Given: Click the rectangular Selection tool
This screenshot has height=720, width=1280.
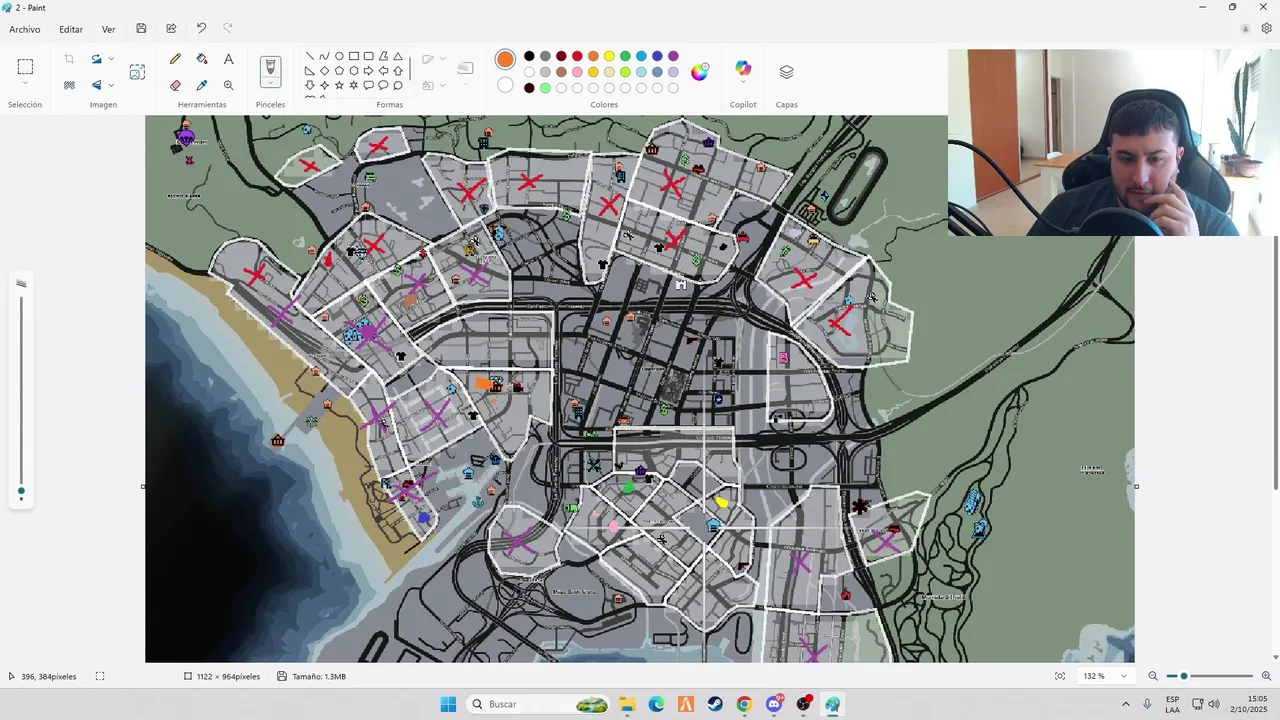Looking at the screenshot, I should click(x=25, y=67).
